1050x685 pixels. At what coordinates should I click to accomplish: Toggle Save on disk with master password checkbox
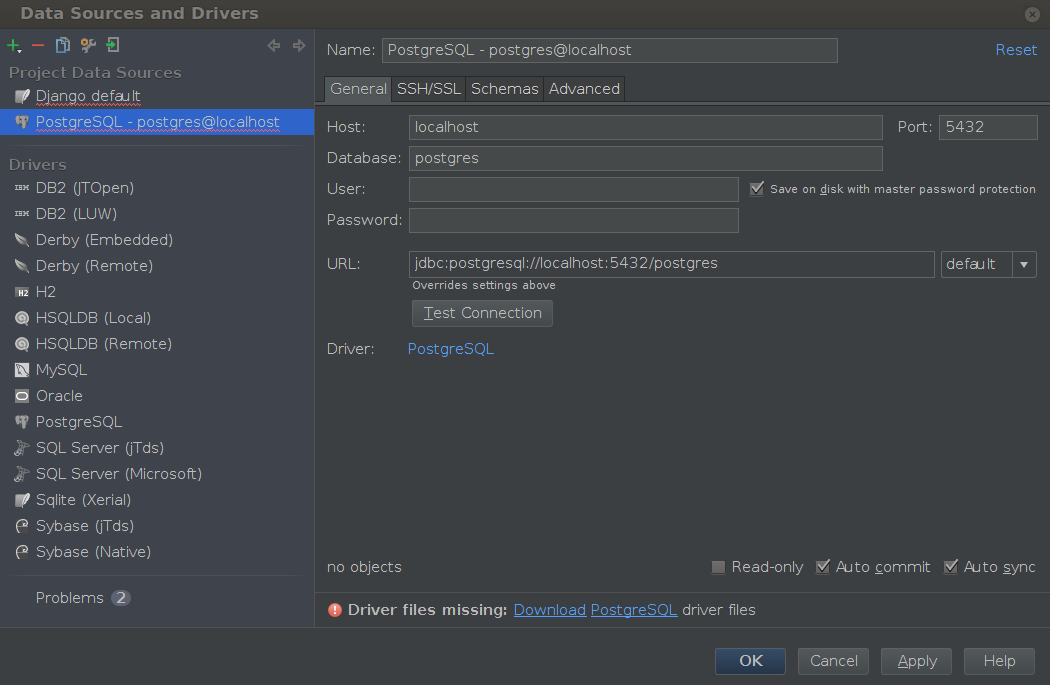coord(757,189)
